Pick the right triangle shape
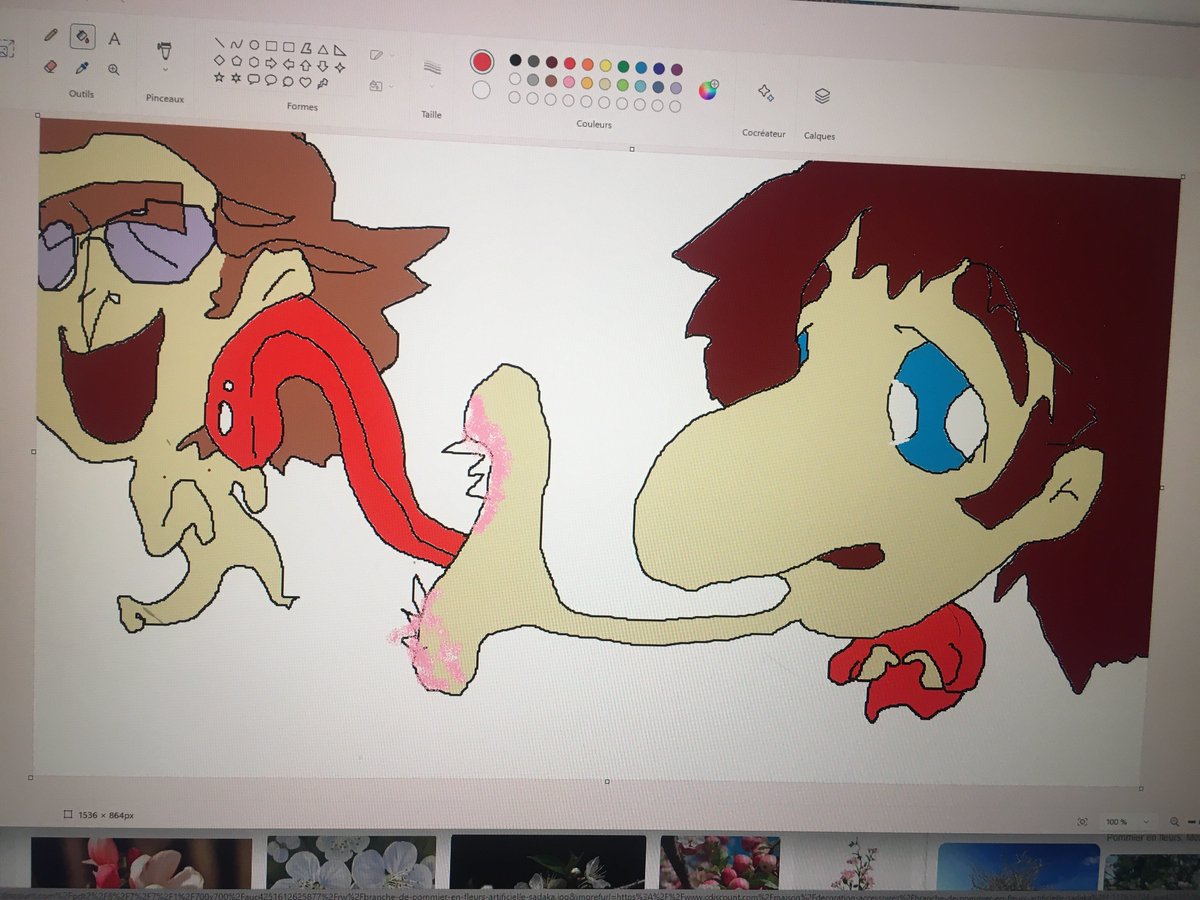 (x=340, y=50)
